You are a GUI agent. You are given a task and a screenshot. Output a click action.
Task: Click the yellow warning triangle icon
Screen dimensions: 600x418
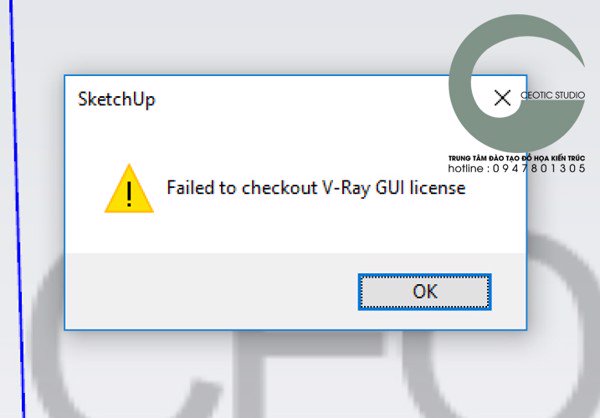click(129, 188)
